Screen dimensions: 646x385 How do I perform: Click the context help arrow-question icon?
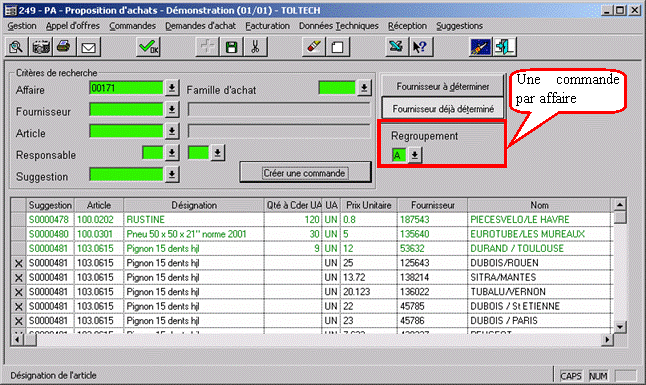tap(421, 47)
